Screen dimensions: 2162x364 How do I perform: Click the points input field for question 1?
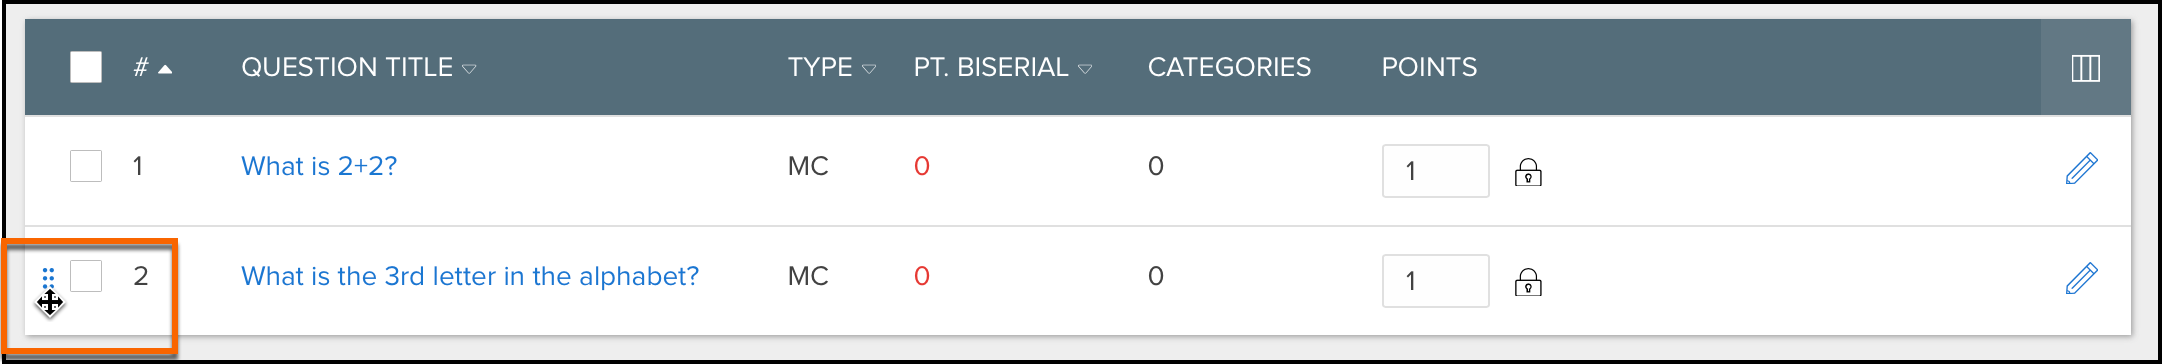pyautogui.click(x=1436, y=171)
